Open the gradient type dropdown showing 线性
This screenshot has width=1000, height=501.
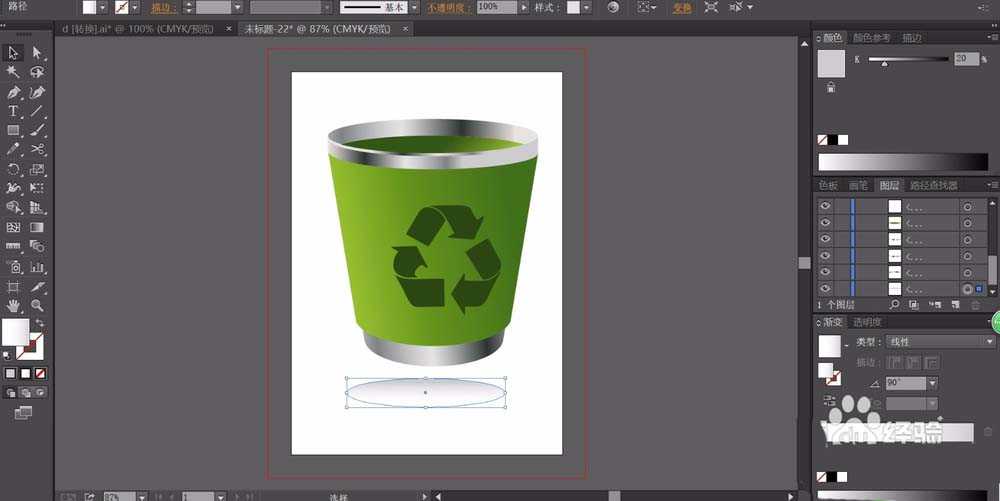click(x=941, y=342)
